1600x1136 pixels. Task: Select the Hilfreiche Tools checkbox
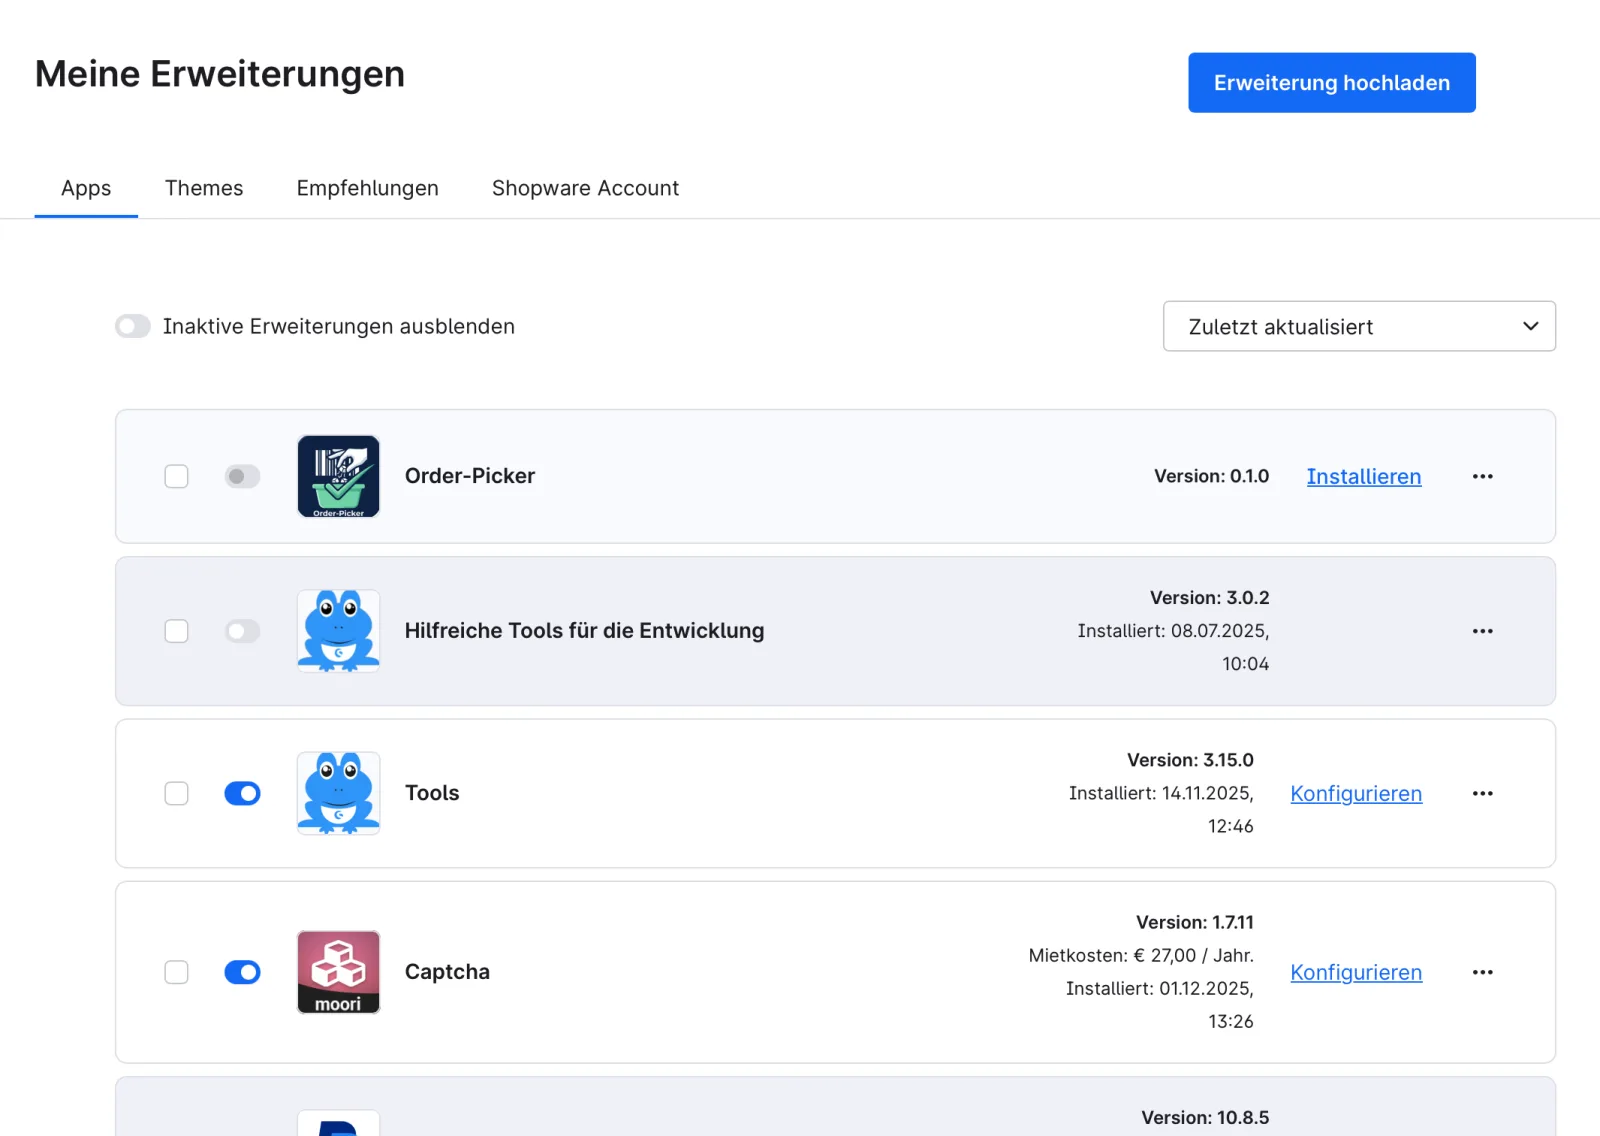[176, 631]
